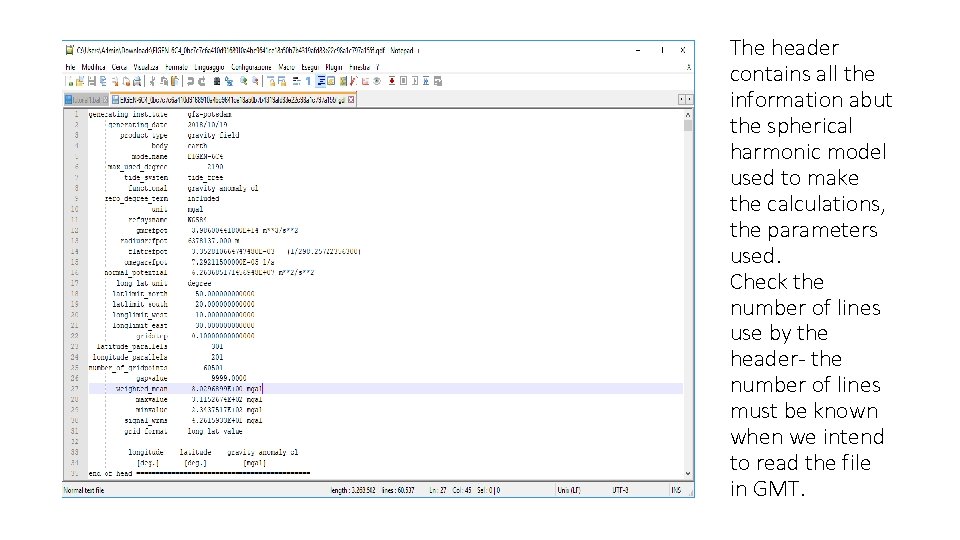Image resolution: width=960 pixels, height=540 pixels.
Task: Click the Copy toolbar icon
Action: tap(163, 81)
